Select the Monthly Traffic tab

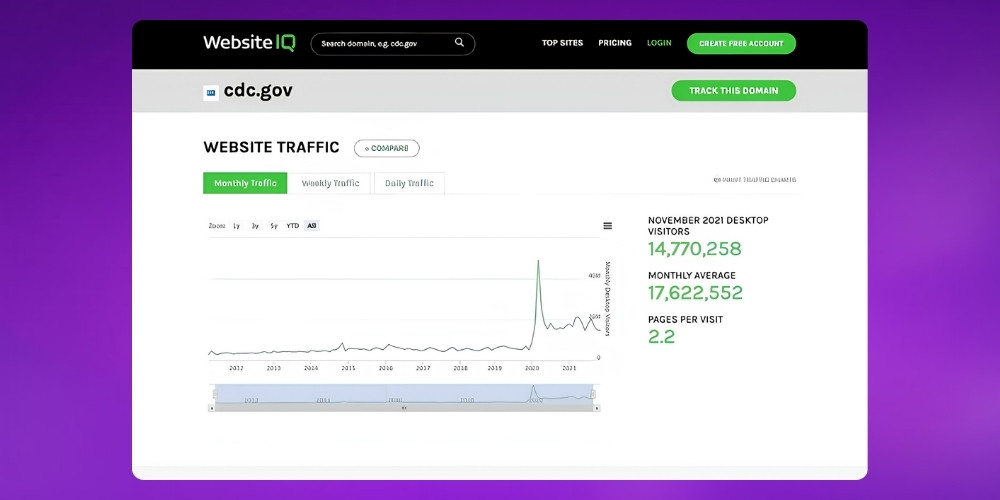point(245,183)
